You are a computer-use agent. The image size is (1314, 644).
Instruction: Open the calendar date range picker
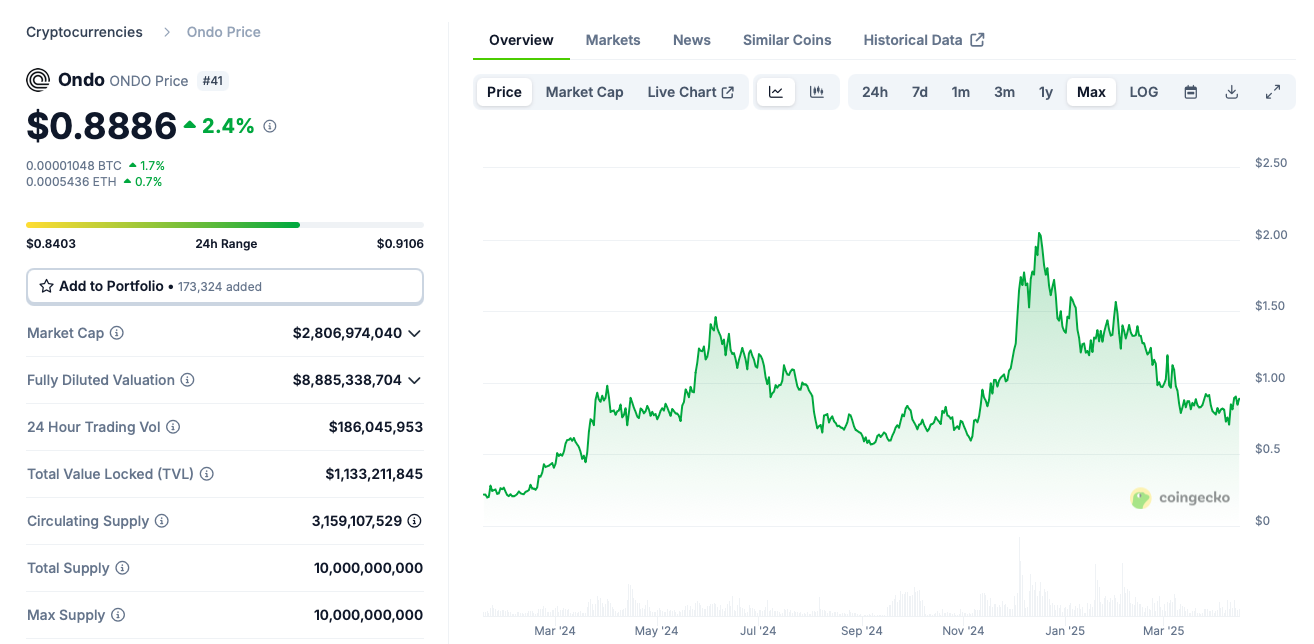pyautogui.click(x=1191, y=92)
